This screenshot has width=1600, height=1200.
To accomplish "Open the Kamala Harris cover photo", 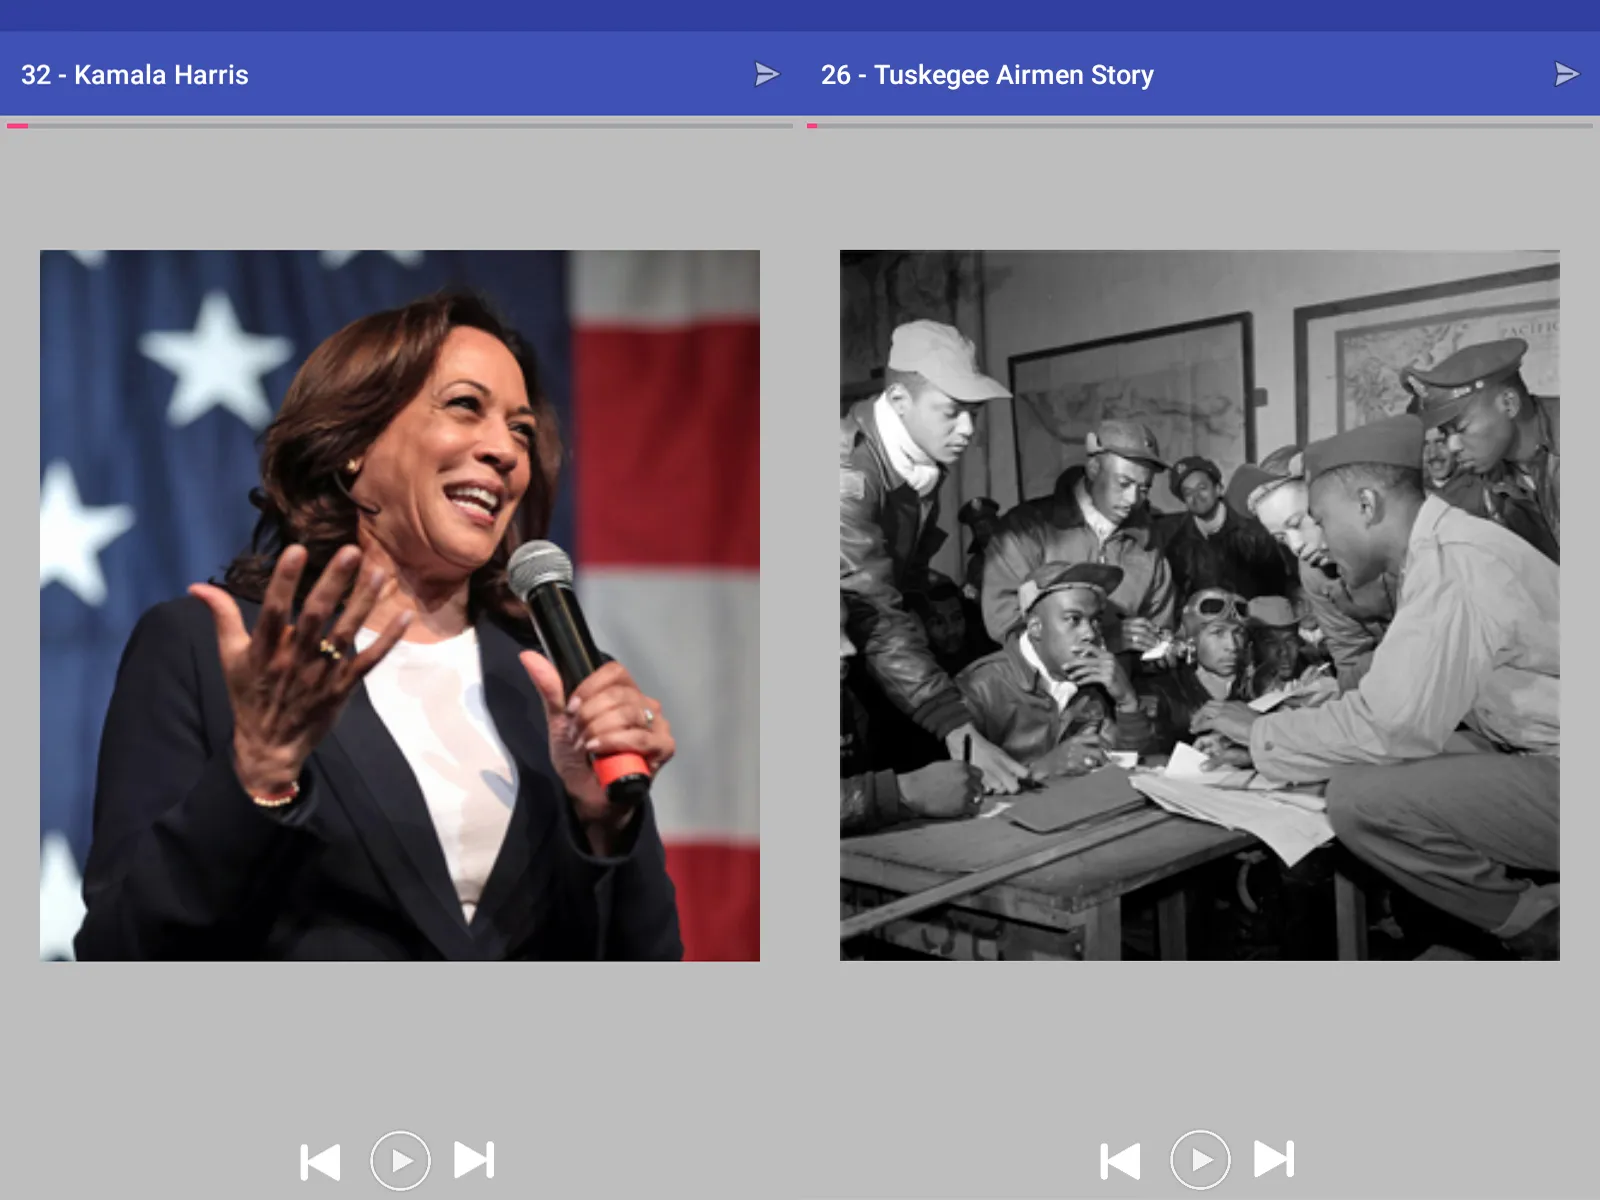I will click(400, 605).
